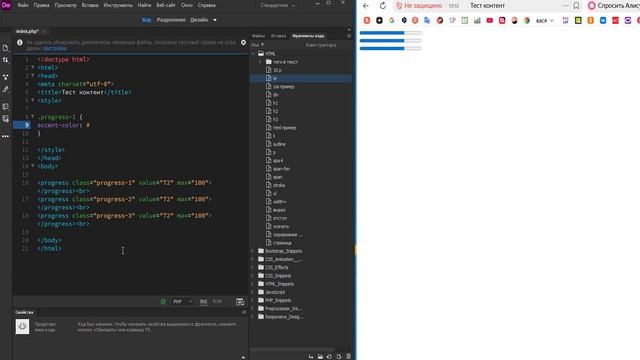Screen dimensions: 640x360
Task: Expand the JavaScript folder
Action: pyautogui.click(x=253, y=292)
